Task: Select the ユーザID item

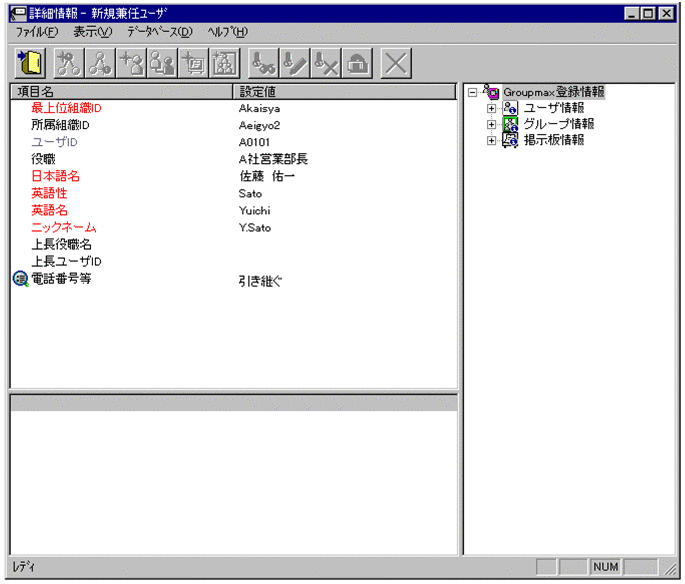Action: (x=54, y=142)
